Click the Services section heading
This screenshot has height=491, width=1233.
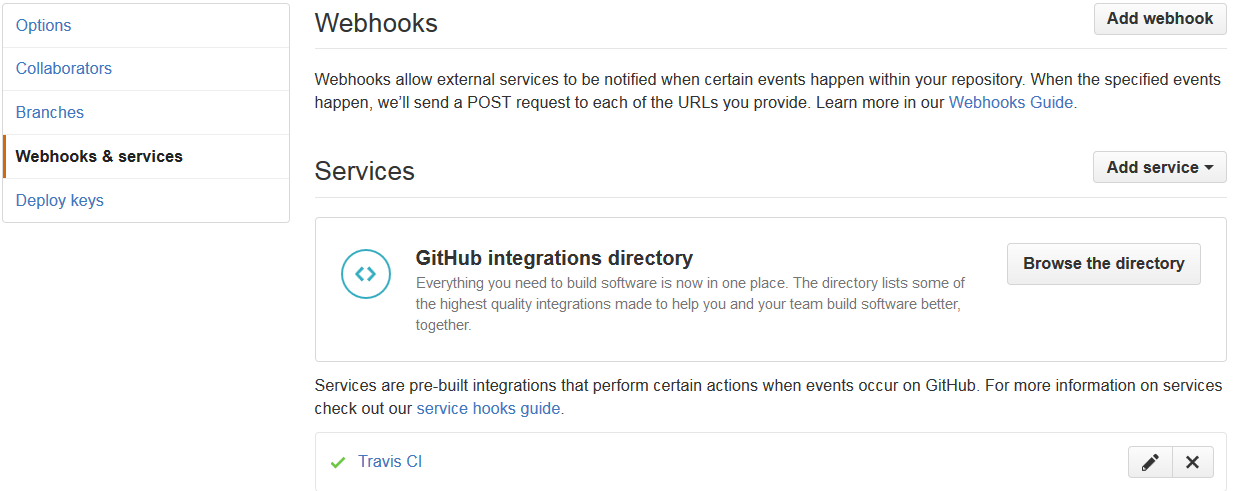point(365,171)
